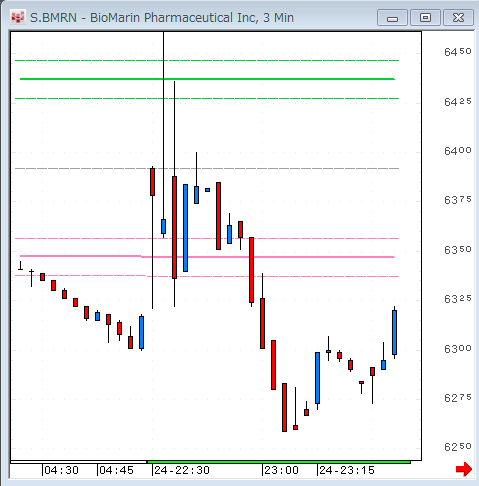Click the 63.00 price axis label
The height and width of the screenshot is (486, 479).
pyautogui.click(x=458, y=348)
